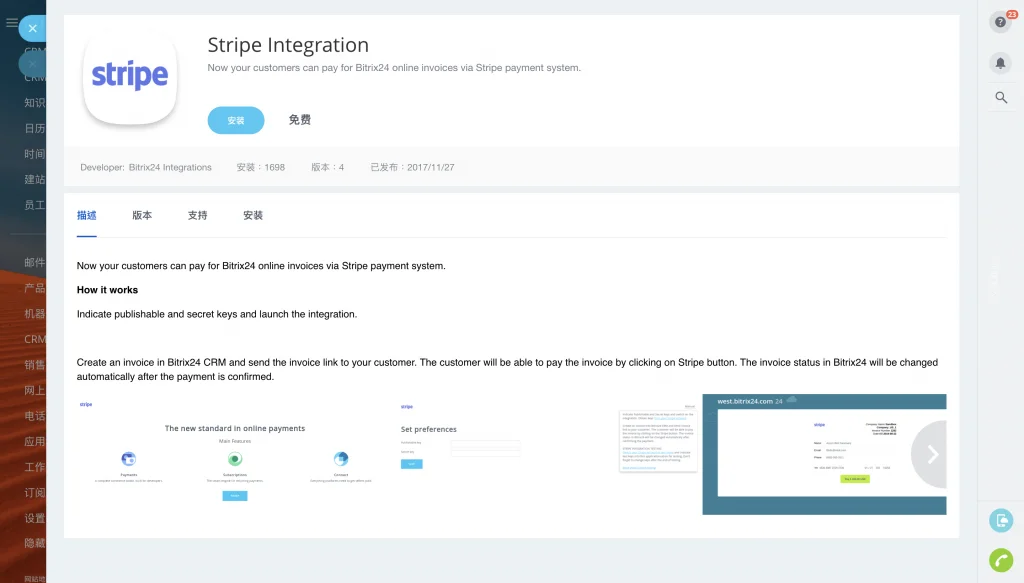Switch to the 版本 tab

click(142, 215)
